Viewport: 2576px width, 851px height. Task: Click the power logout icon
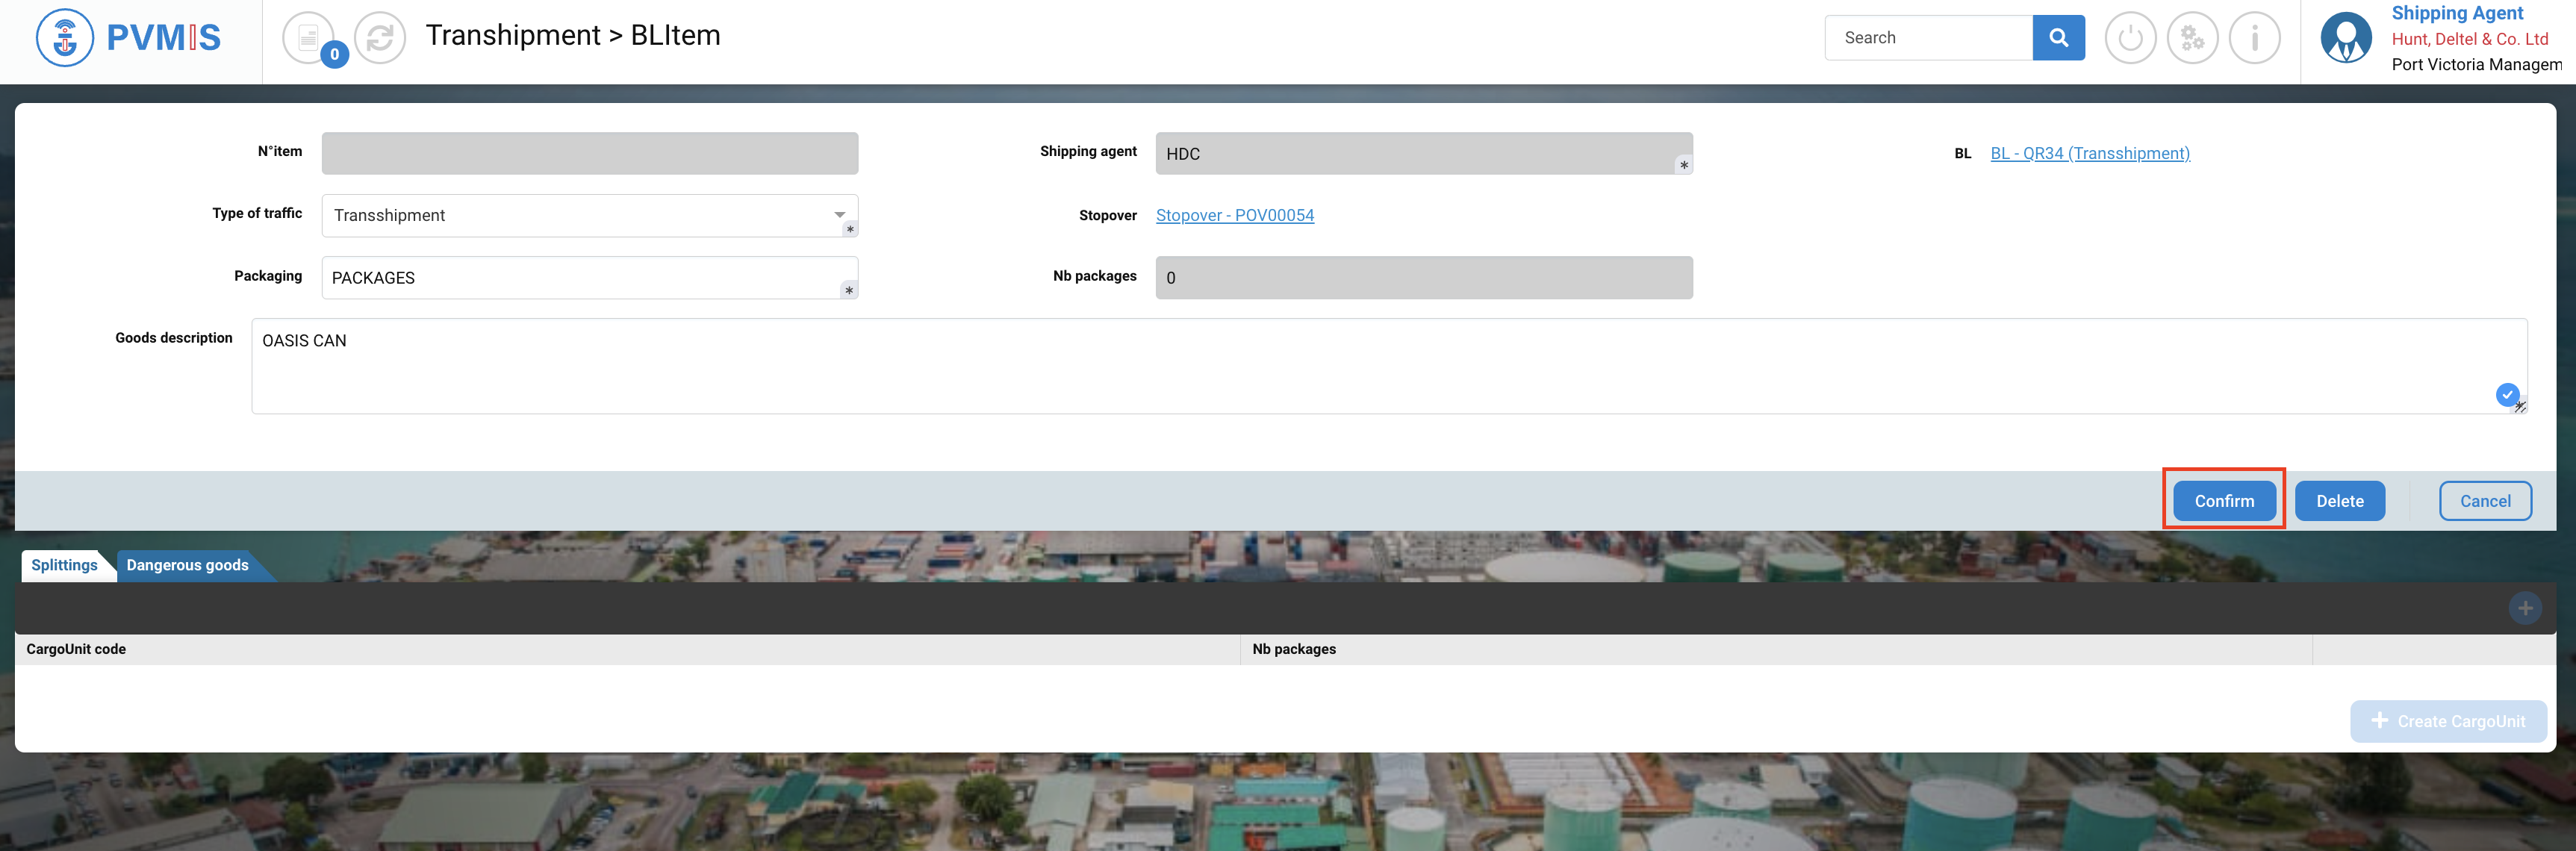pos(2130,38)
